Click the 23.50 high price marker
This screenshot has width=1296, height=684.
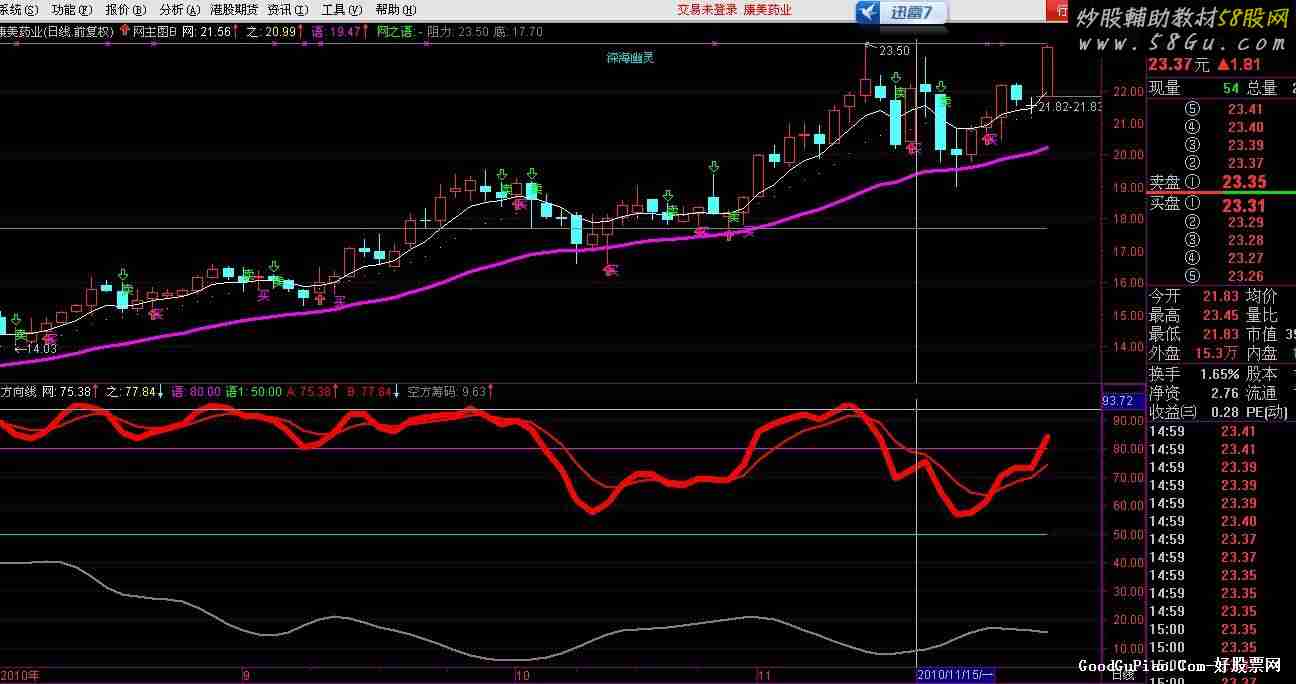click(893, 50)
